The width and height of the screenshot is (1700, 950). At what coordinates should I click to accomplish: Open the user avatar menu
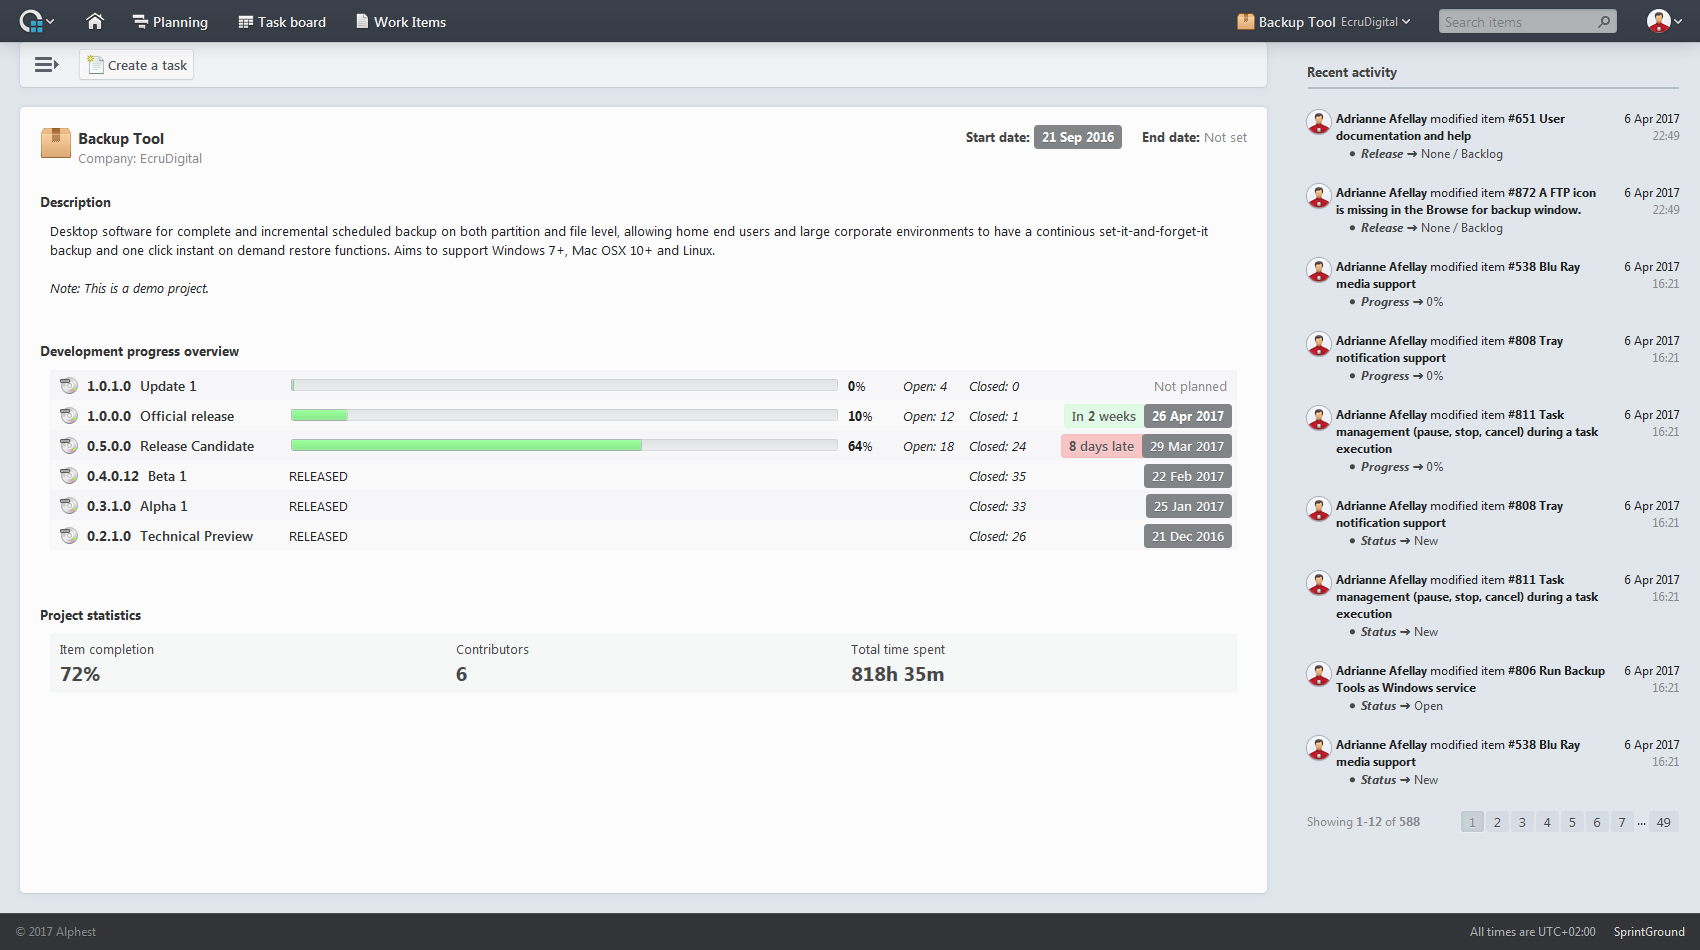pyautogui.click(x=1665, y=21)
